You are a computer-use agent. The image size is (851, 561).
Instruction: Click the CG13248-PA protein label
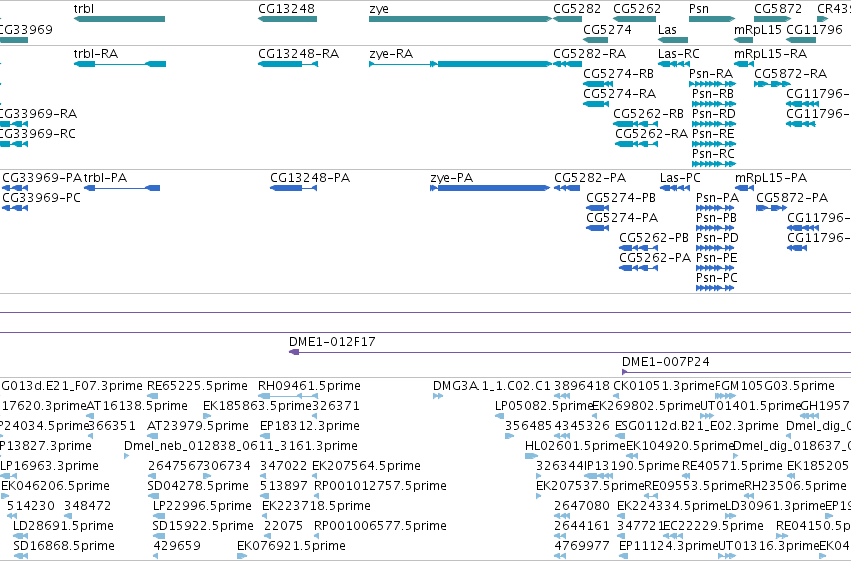(310, 178)
